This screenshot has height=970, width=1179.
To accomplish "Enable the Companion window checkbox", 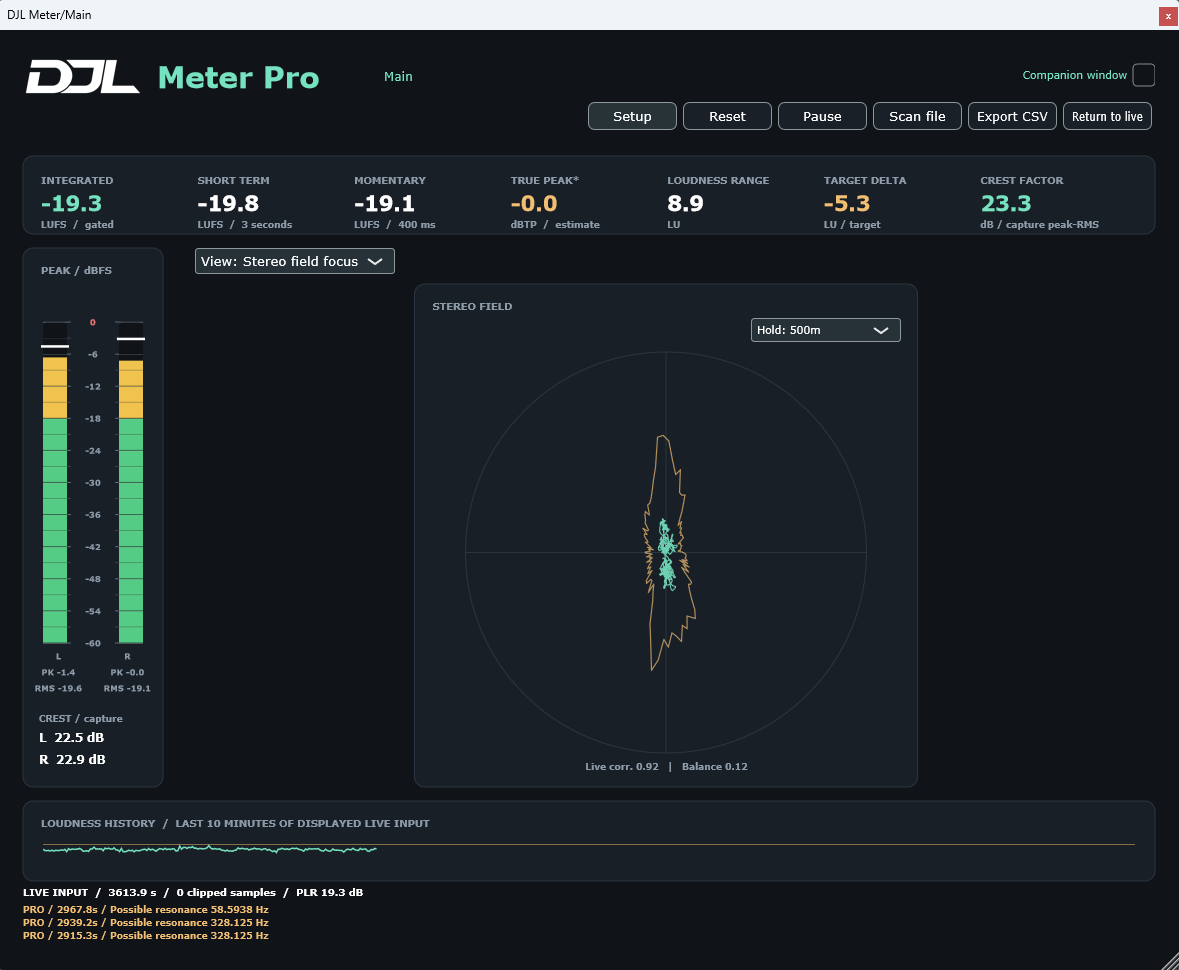I will coord(1144,75).
